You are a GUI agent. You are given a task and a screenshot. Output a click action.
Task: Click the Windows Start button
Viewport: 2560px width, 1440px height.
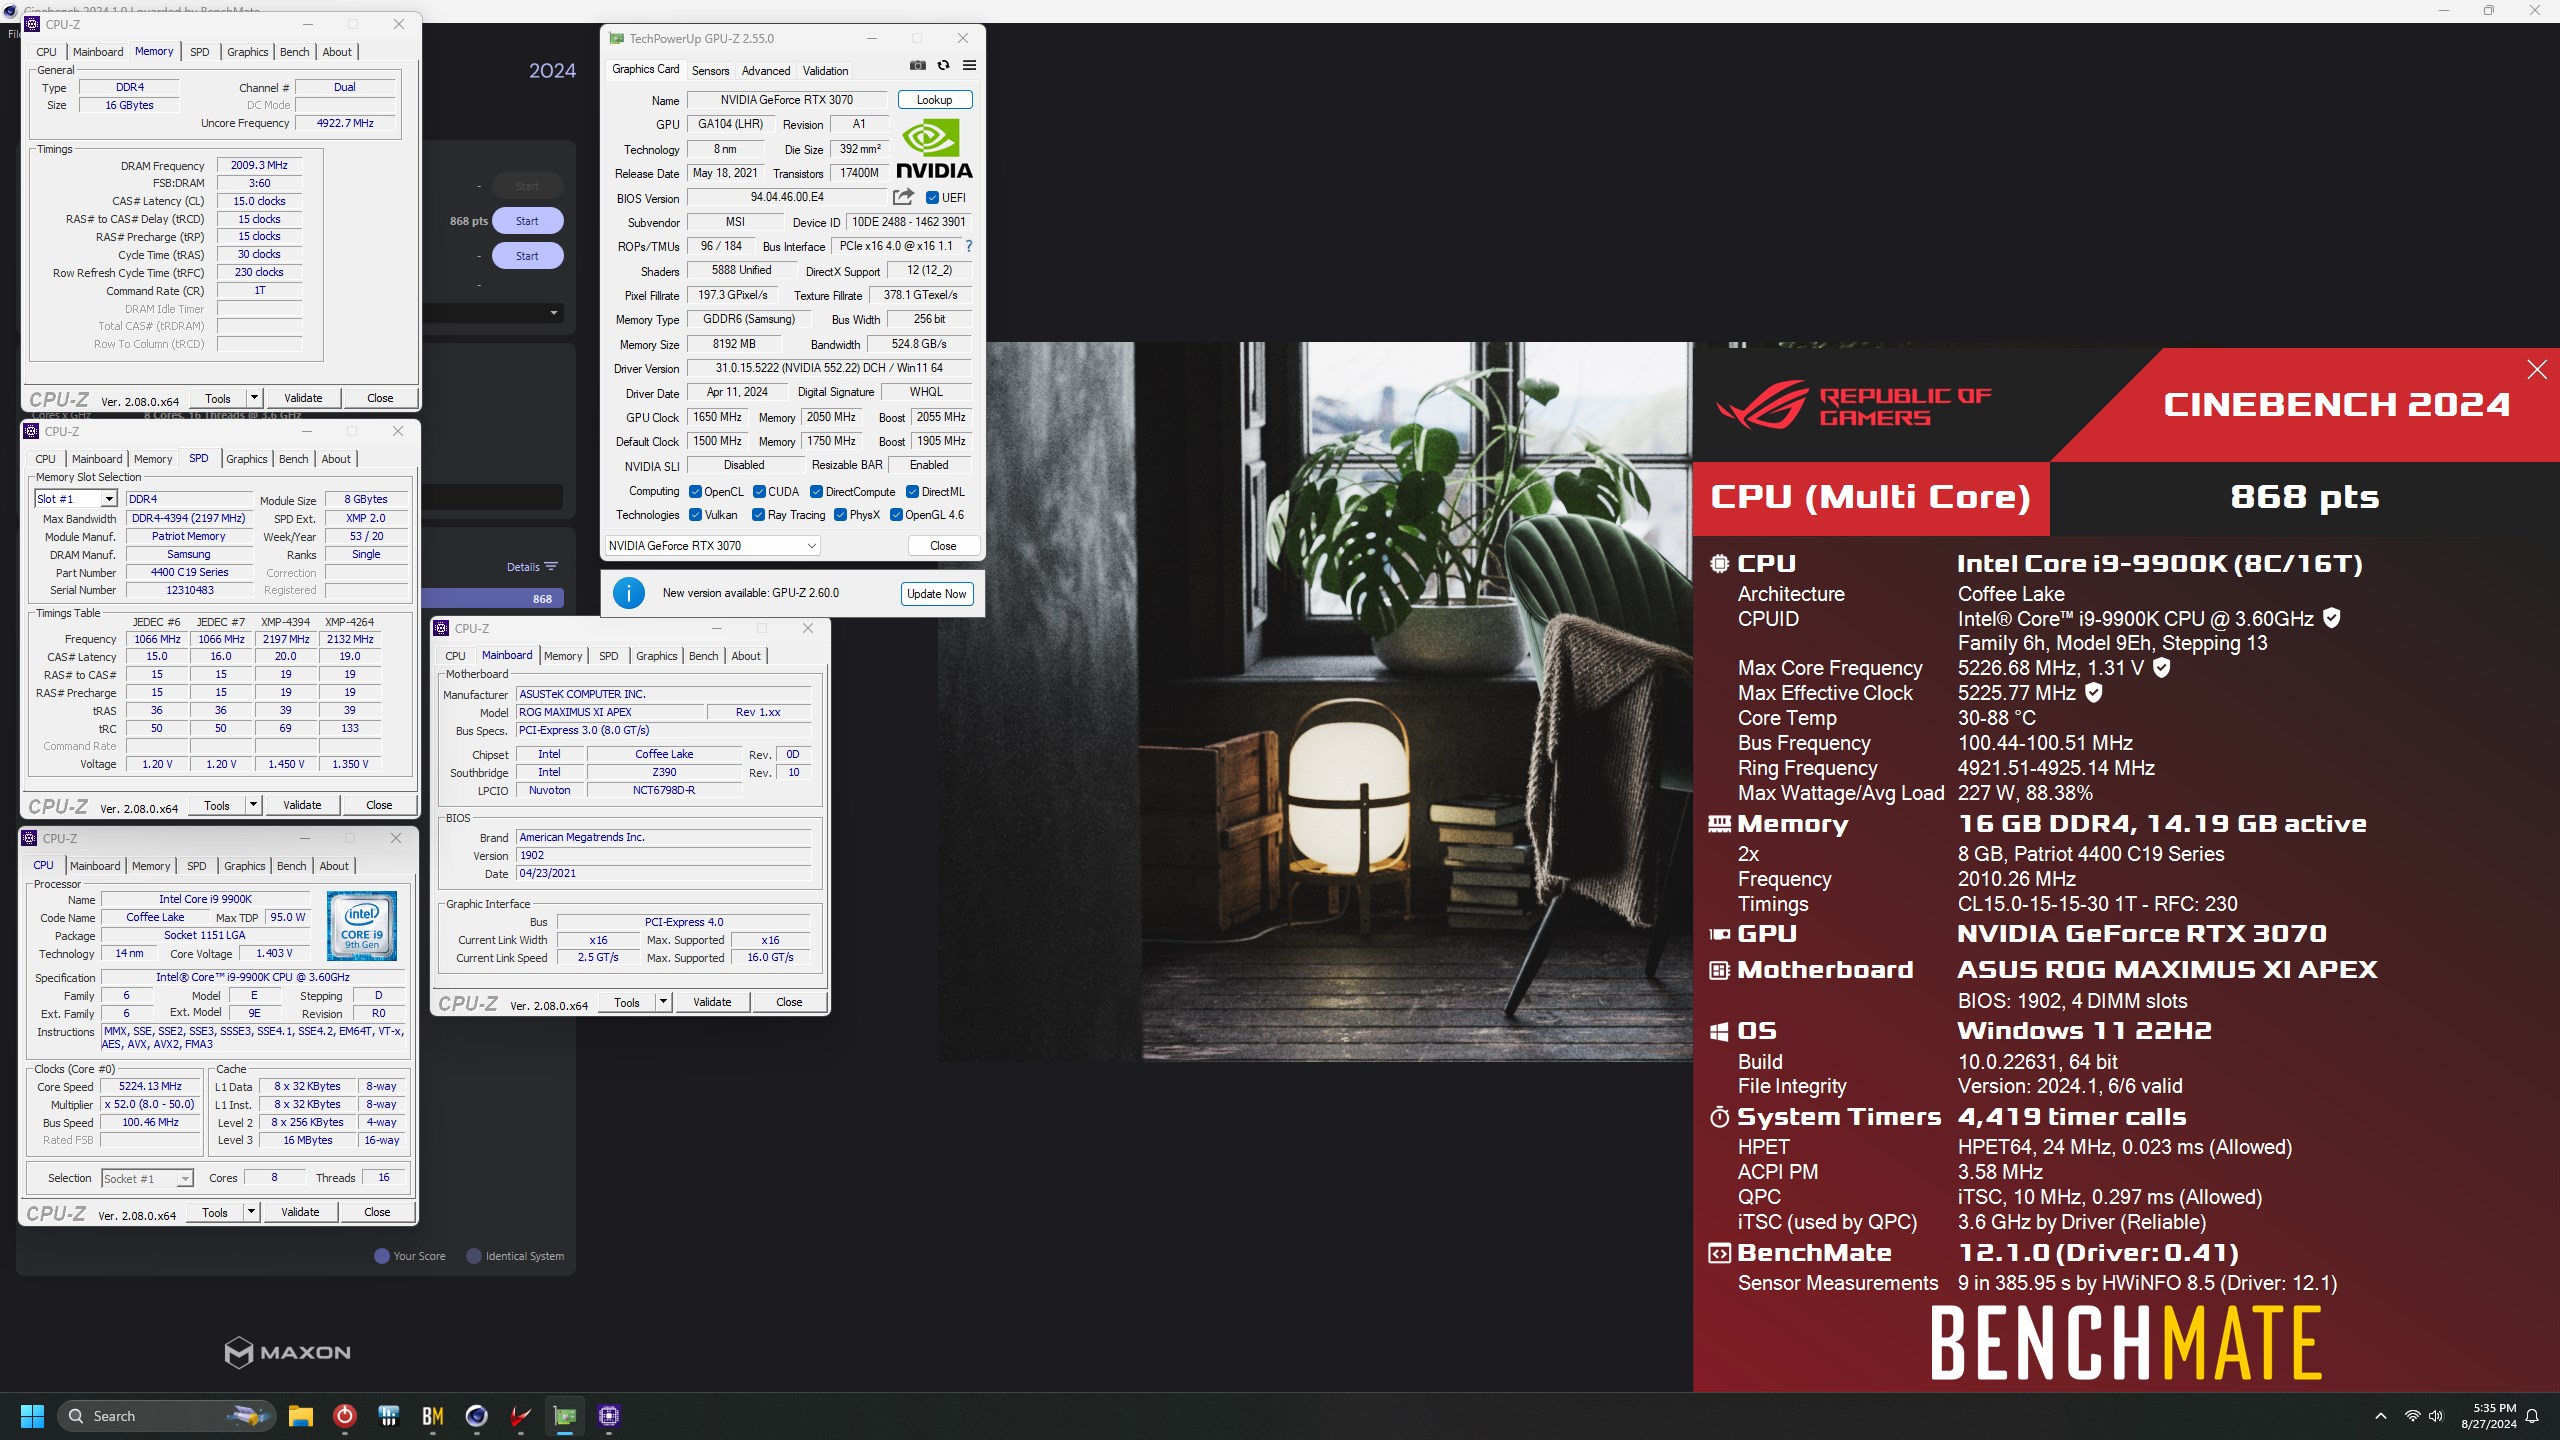(32, 1416)
